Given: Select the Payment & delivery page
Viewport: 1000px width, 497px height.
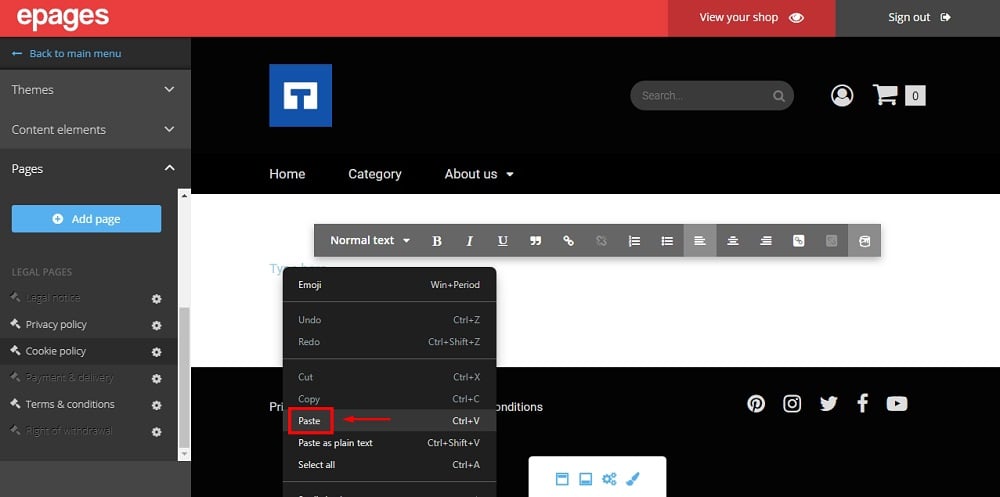Looking at the screenshot, I should coord(70,378).
